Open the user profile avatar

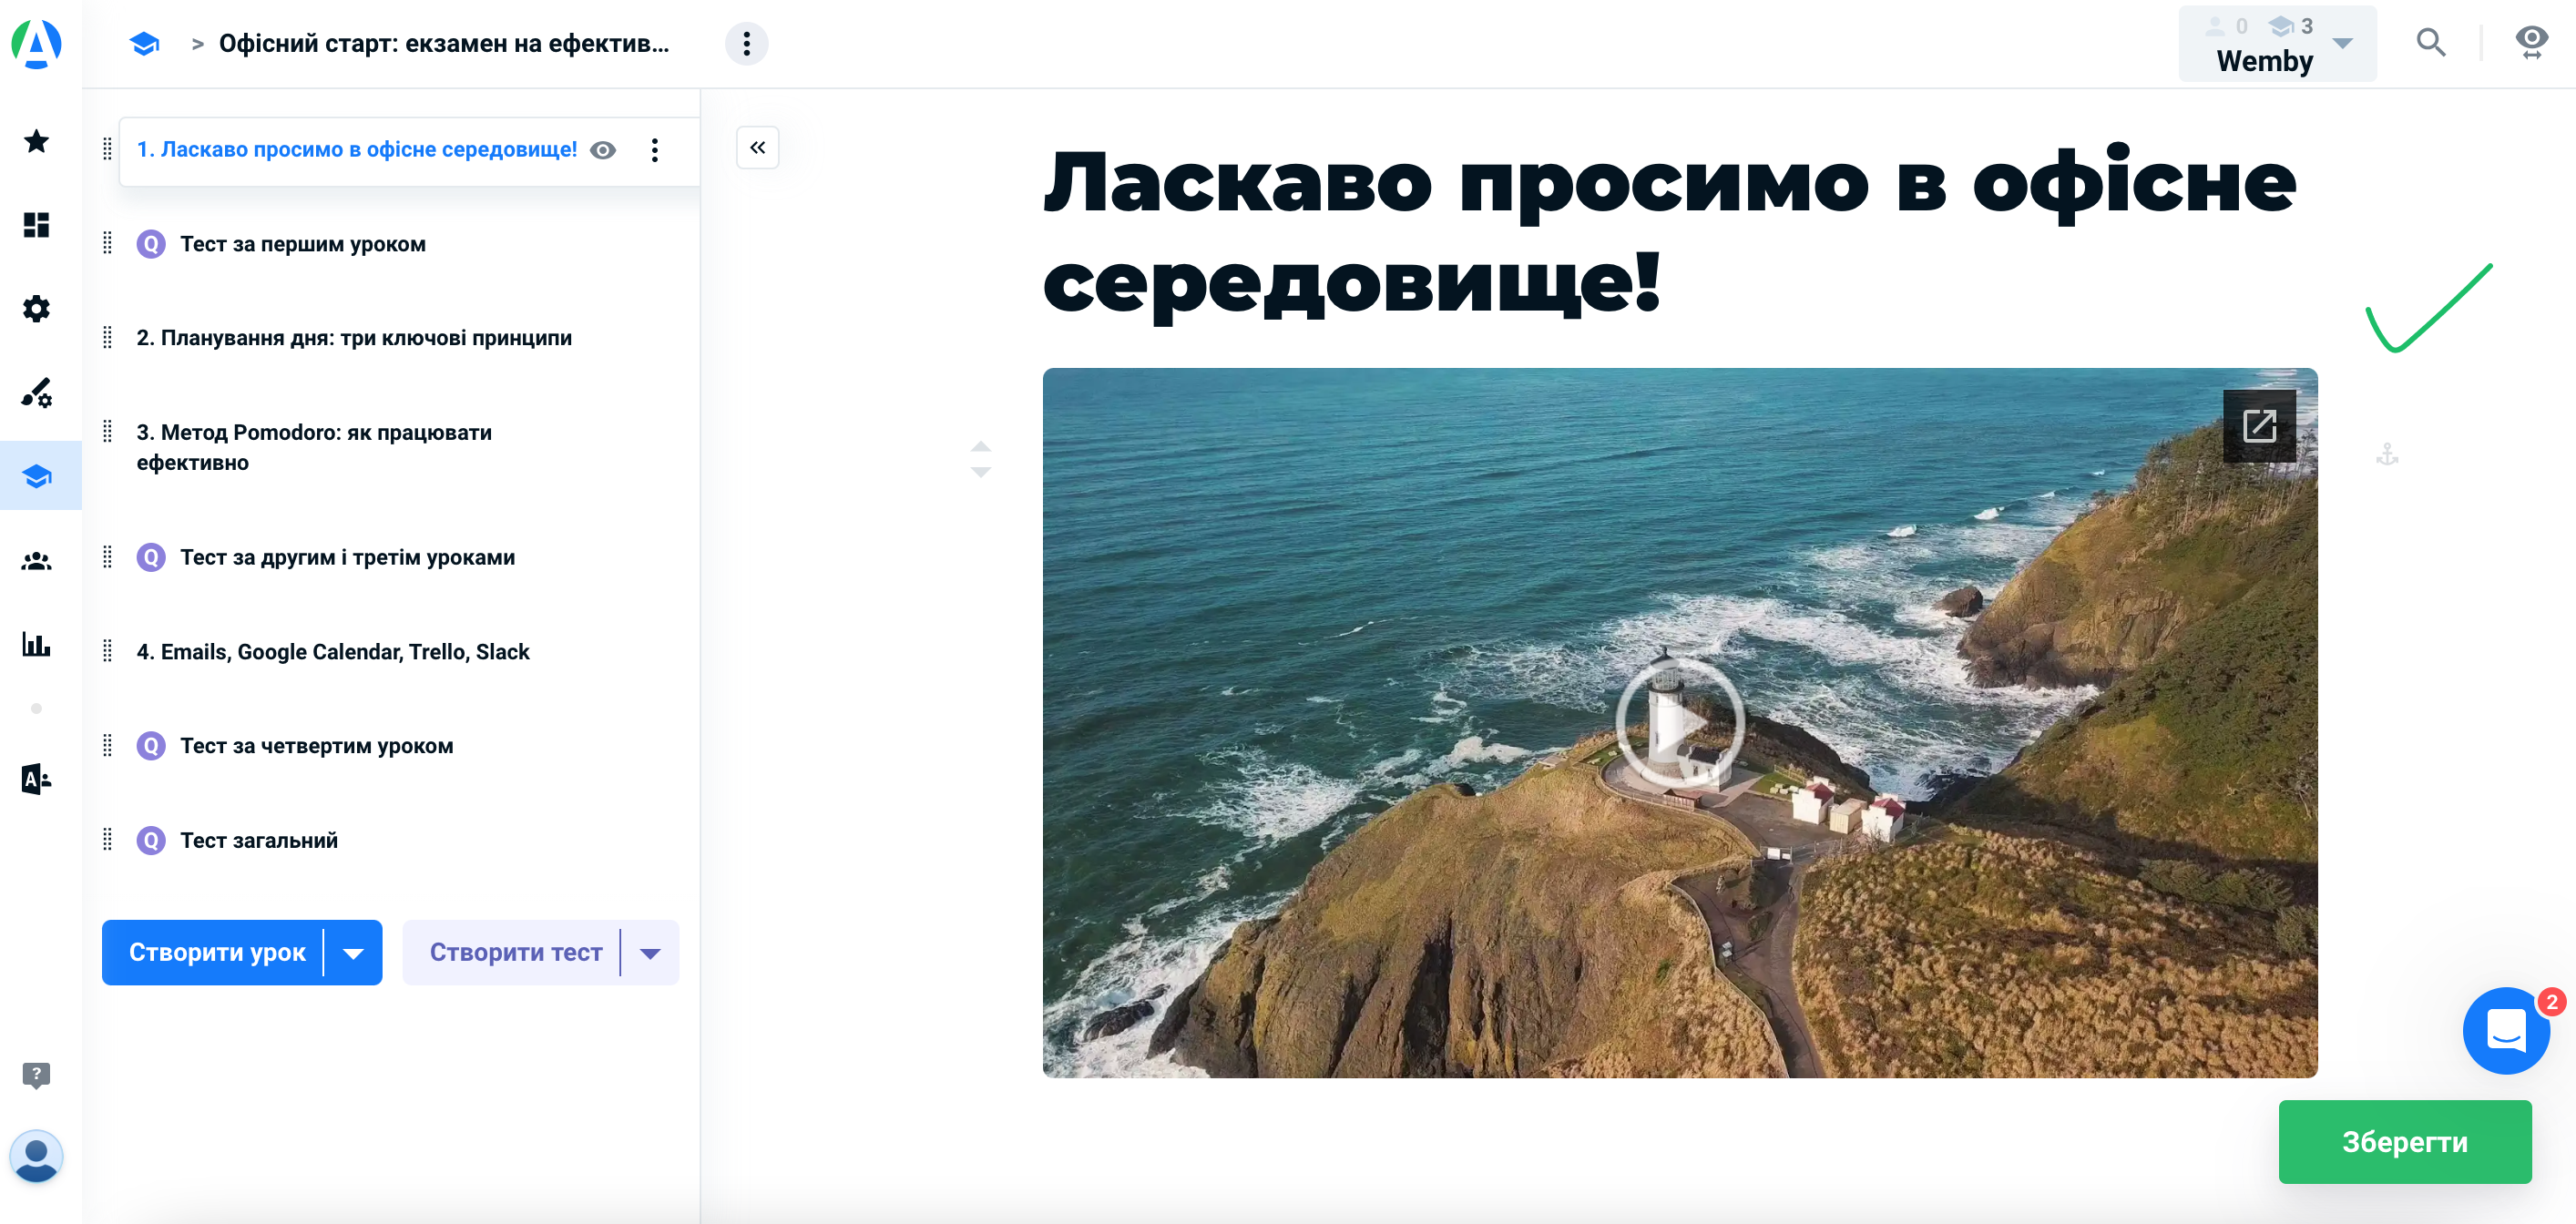tap(36, 1156)
